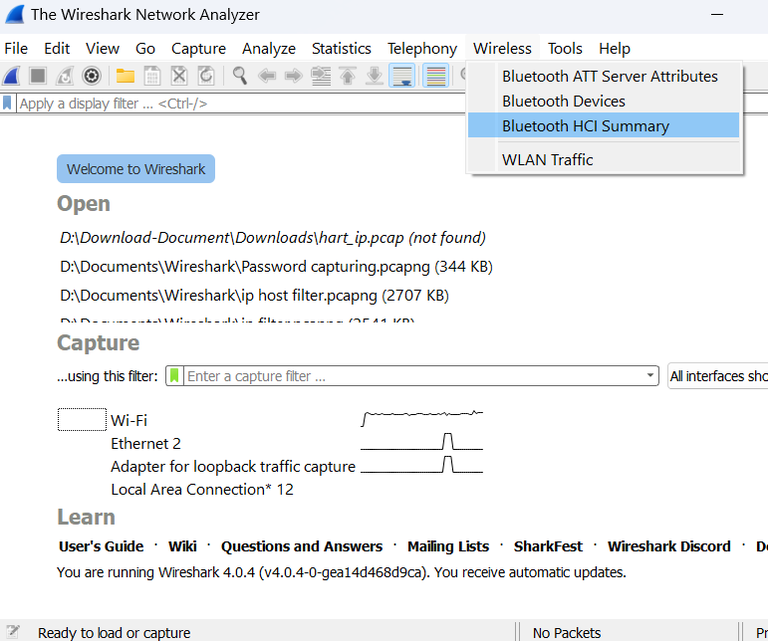Open recent file hart_ip.pcap
Image resolution: width=768 pixels, height=641 pixels.
point(272,237)
